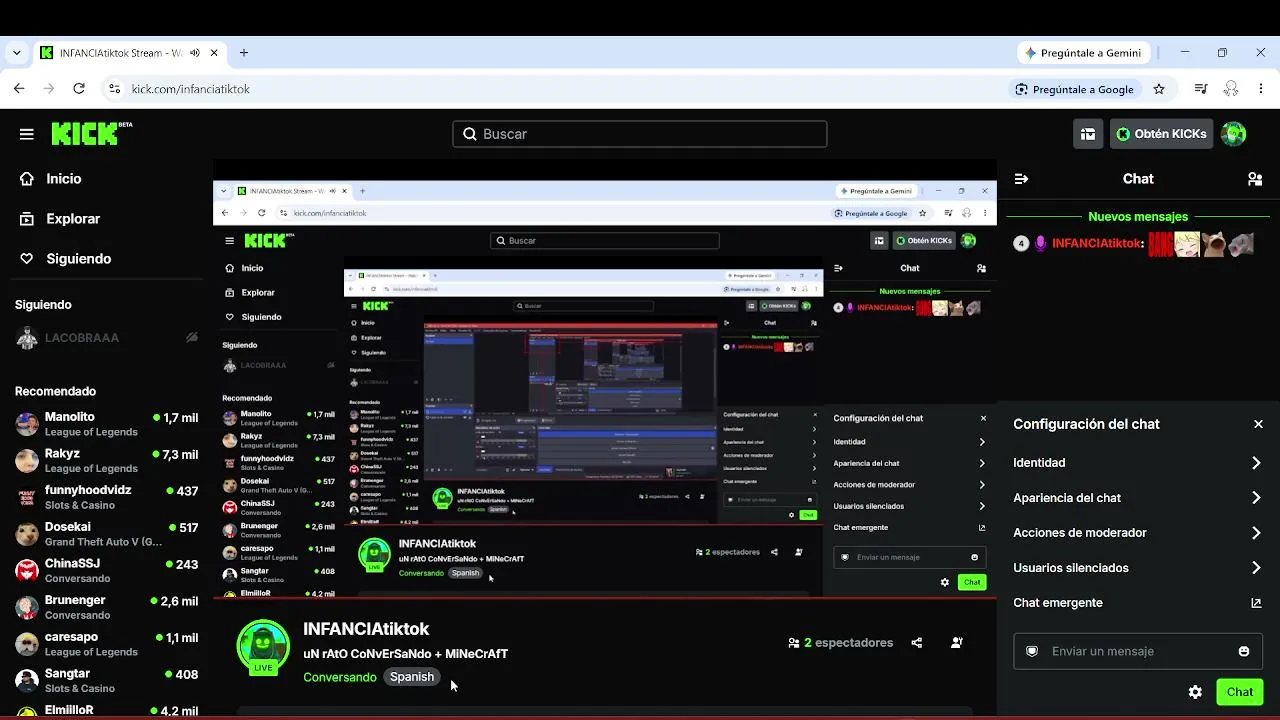Open caresapo recommended channel
1280x720 pixels.
106,644
